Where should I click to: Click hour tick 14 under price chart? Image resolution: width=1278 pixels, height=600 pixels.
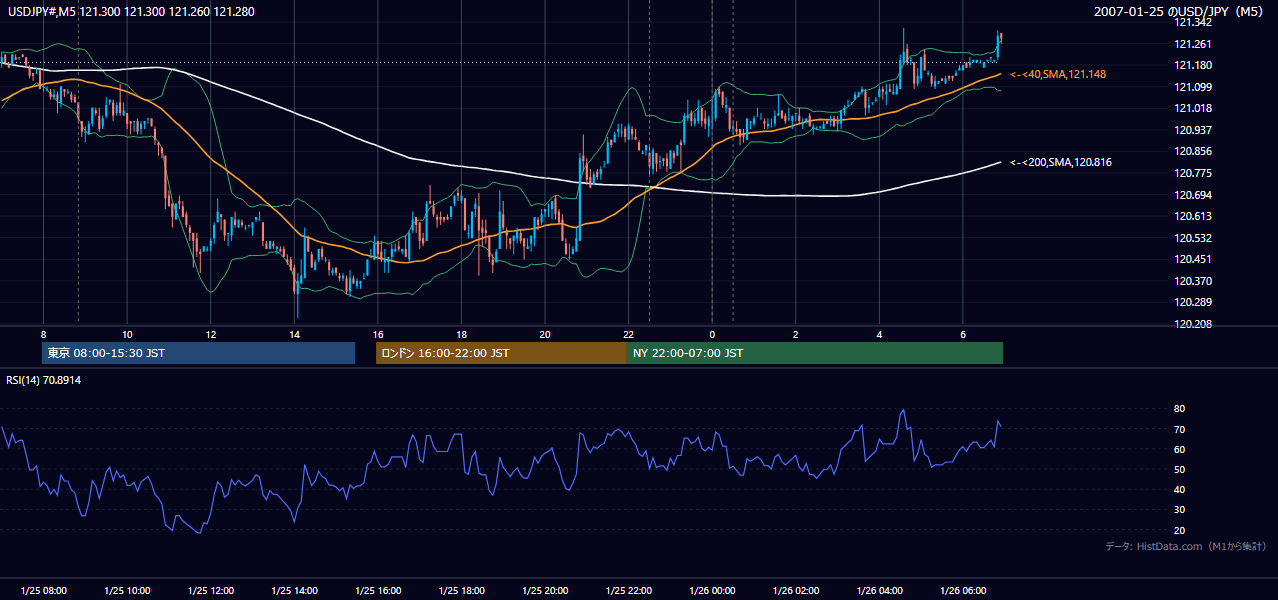pos(294,334)
